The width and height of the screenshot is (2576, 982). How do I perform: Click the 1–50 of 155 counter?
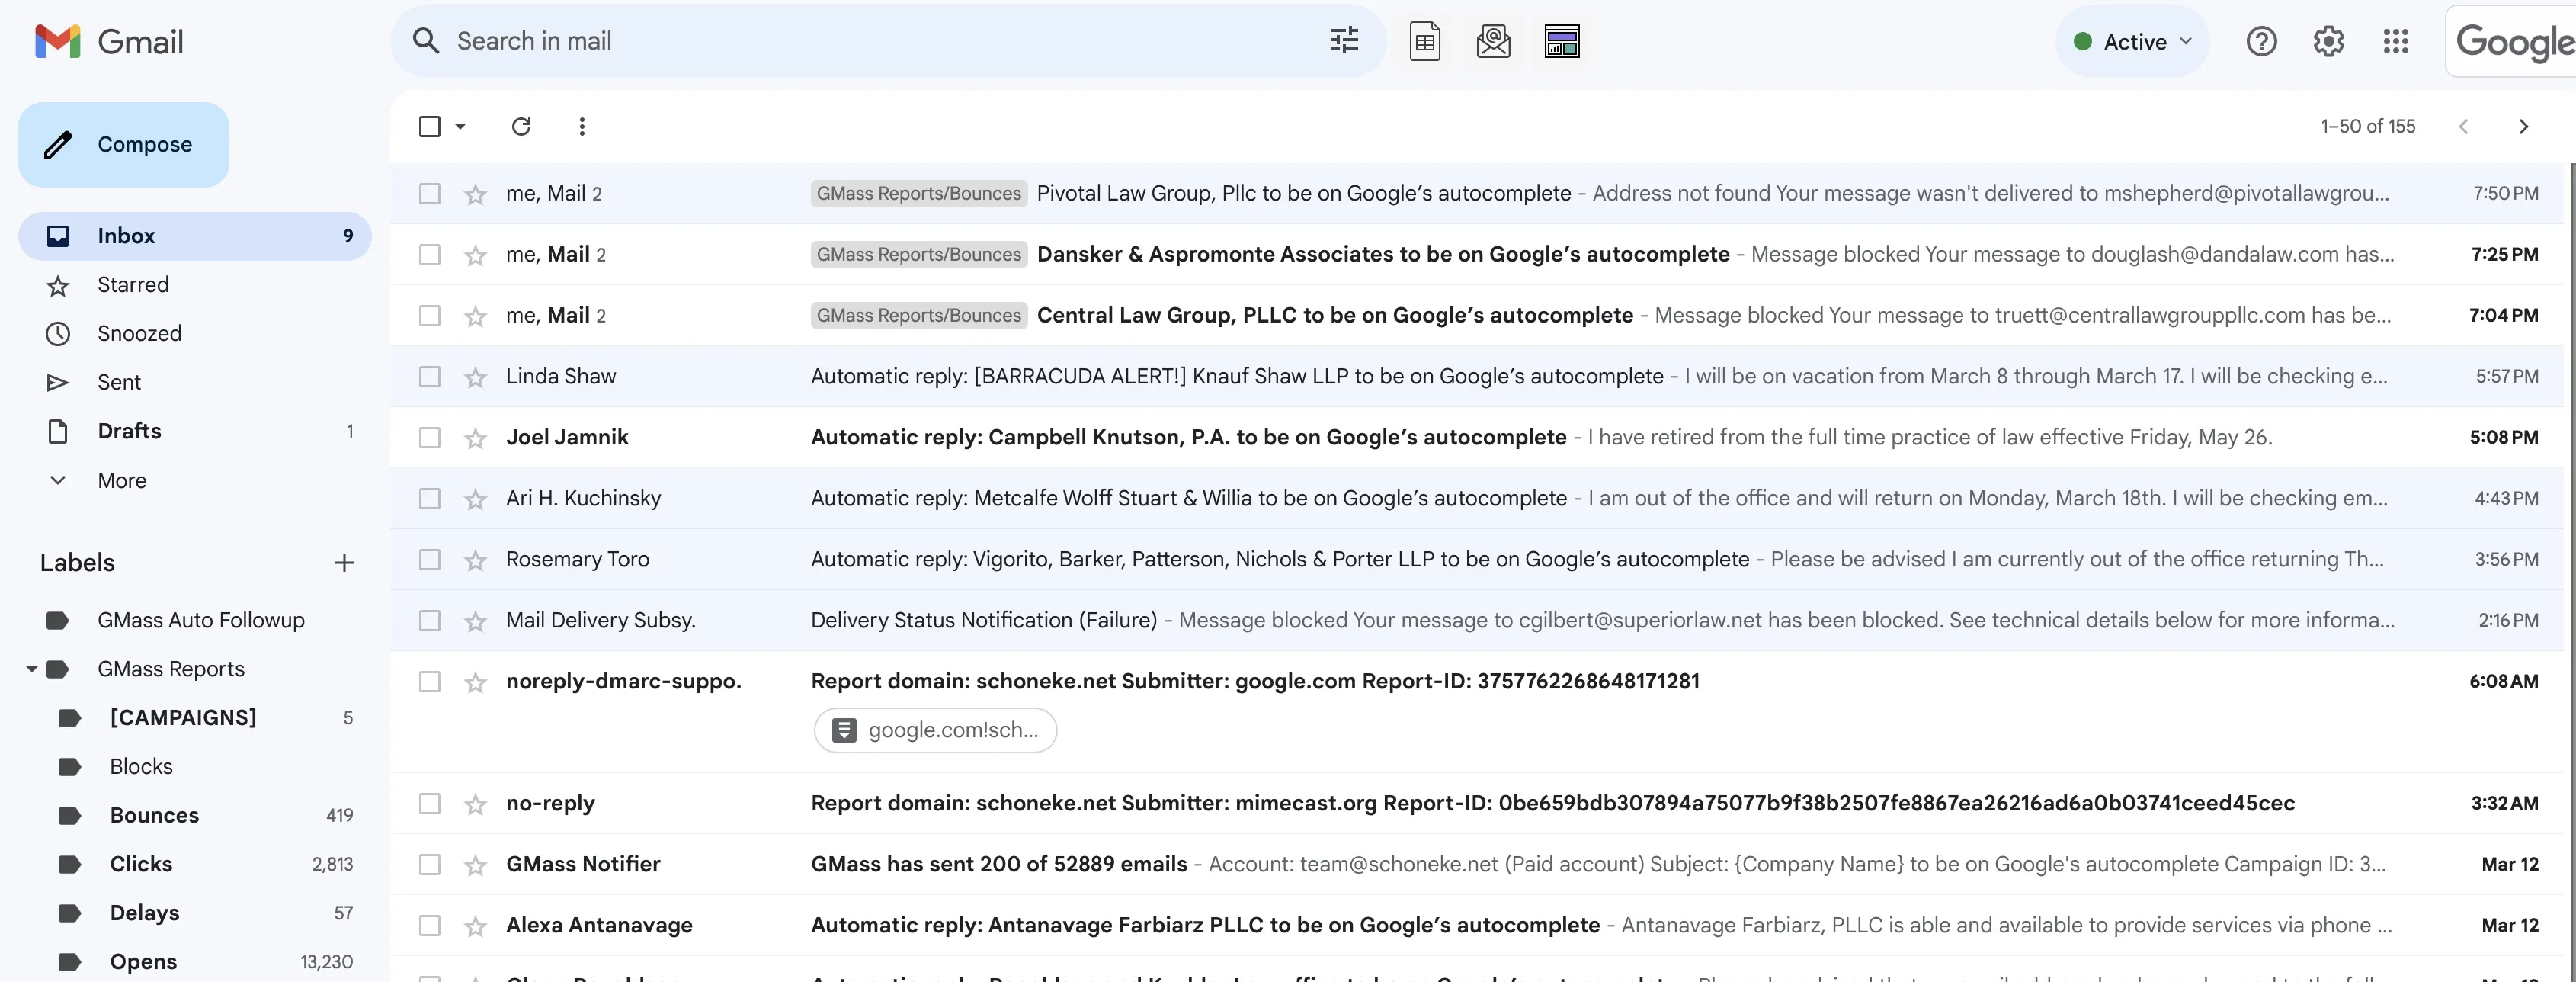point(2368,126)
